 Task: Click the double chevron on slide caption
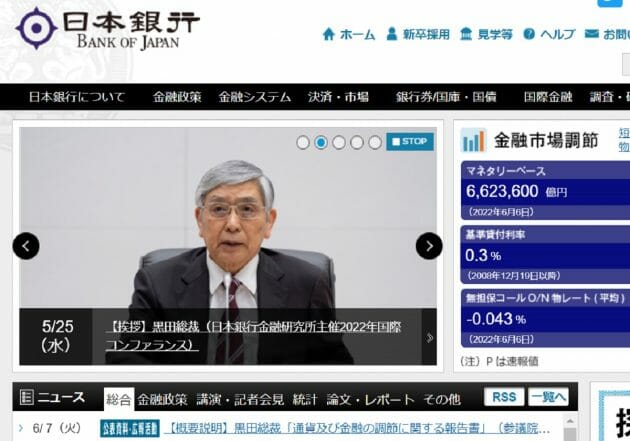[430, 337]
